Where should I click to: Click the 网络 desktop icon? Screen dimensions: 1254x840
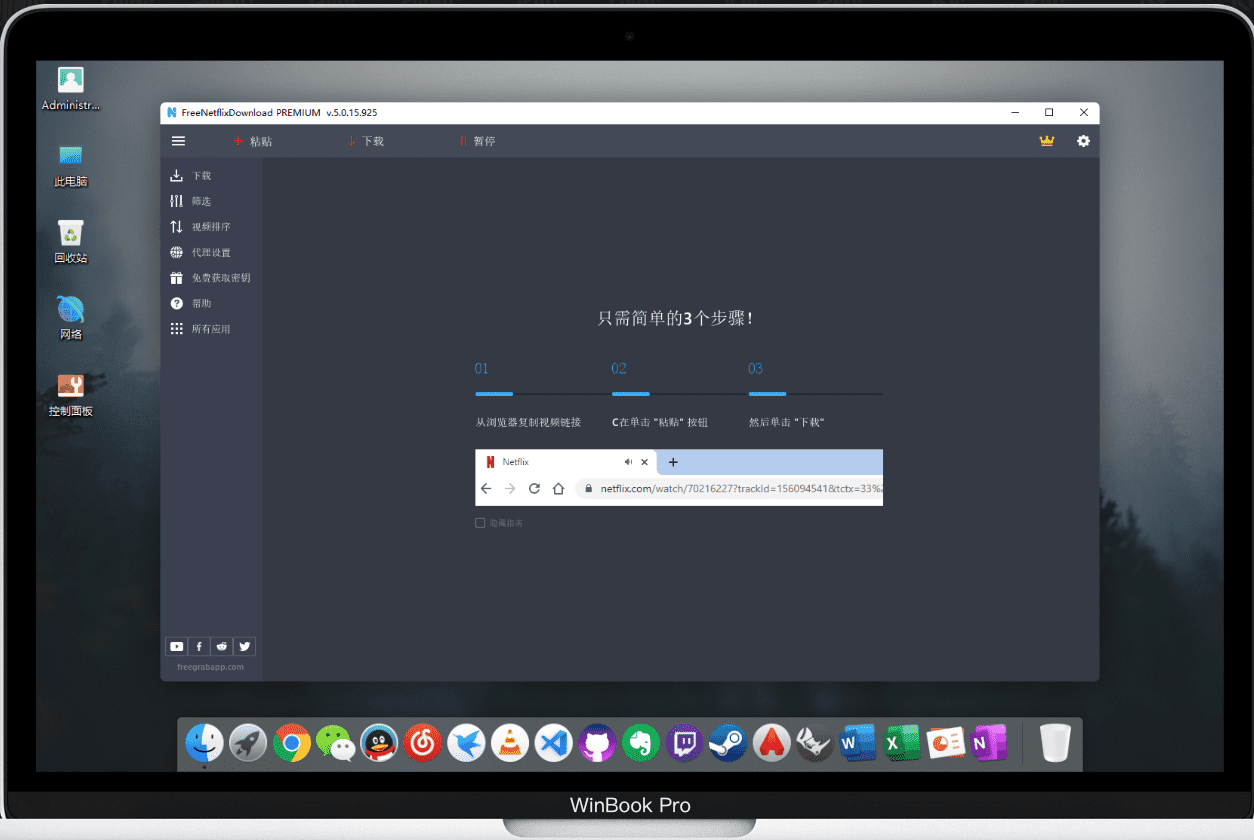click(x=71, y=318)
